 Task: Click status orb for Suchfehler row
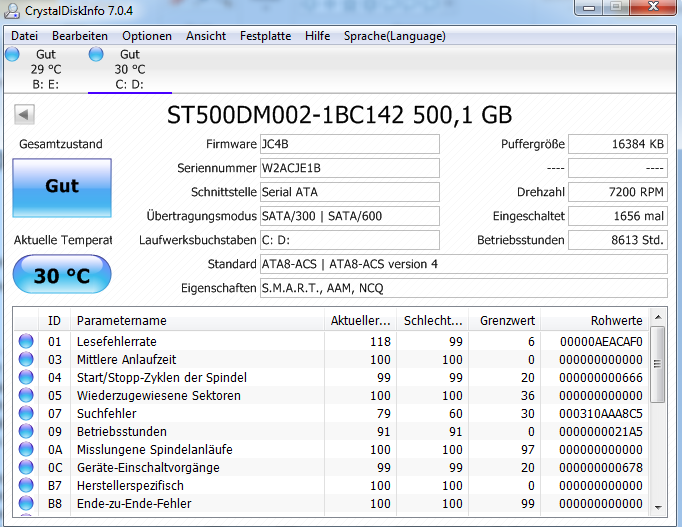pos(26,414)
